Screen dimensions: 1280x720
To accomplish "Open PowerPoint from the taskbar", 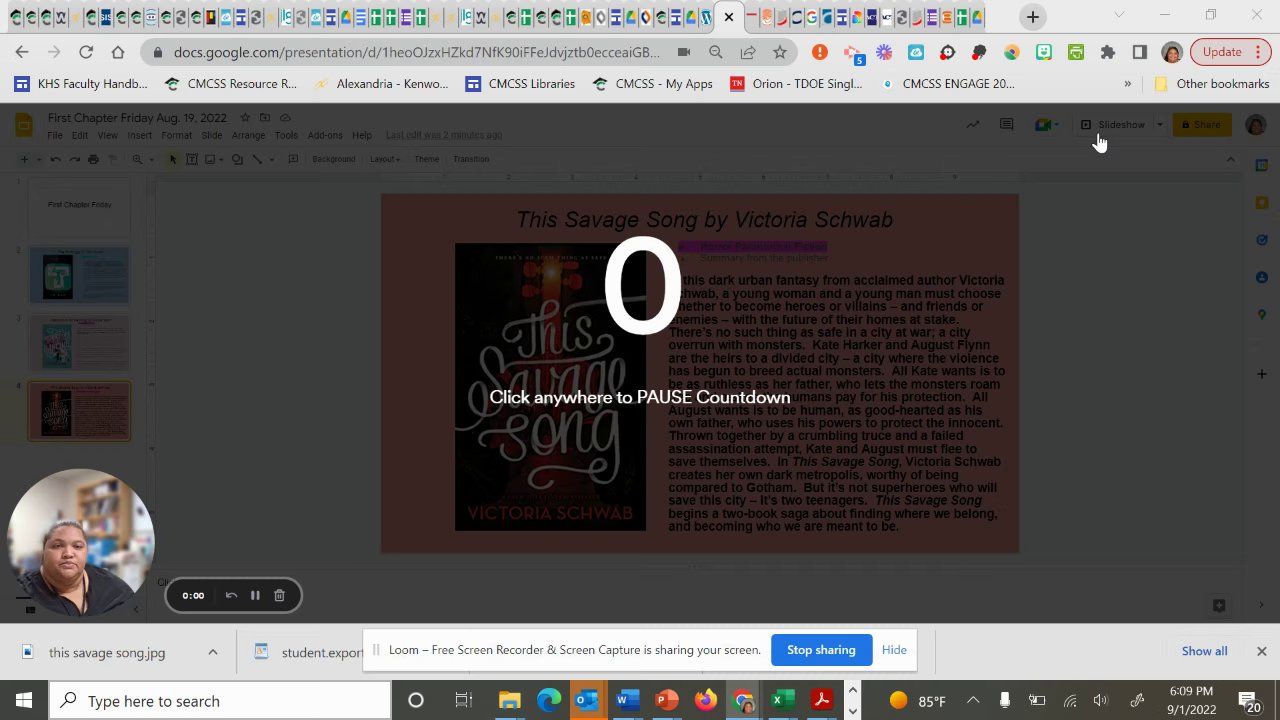I will [666, 701].
